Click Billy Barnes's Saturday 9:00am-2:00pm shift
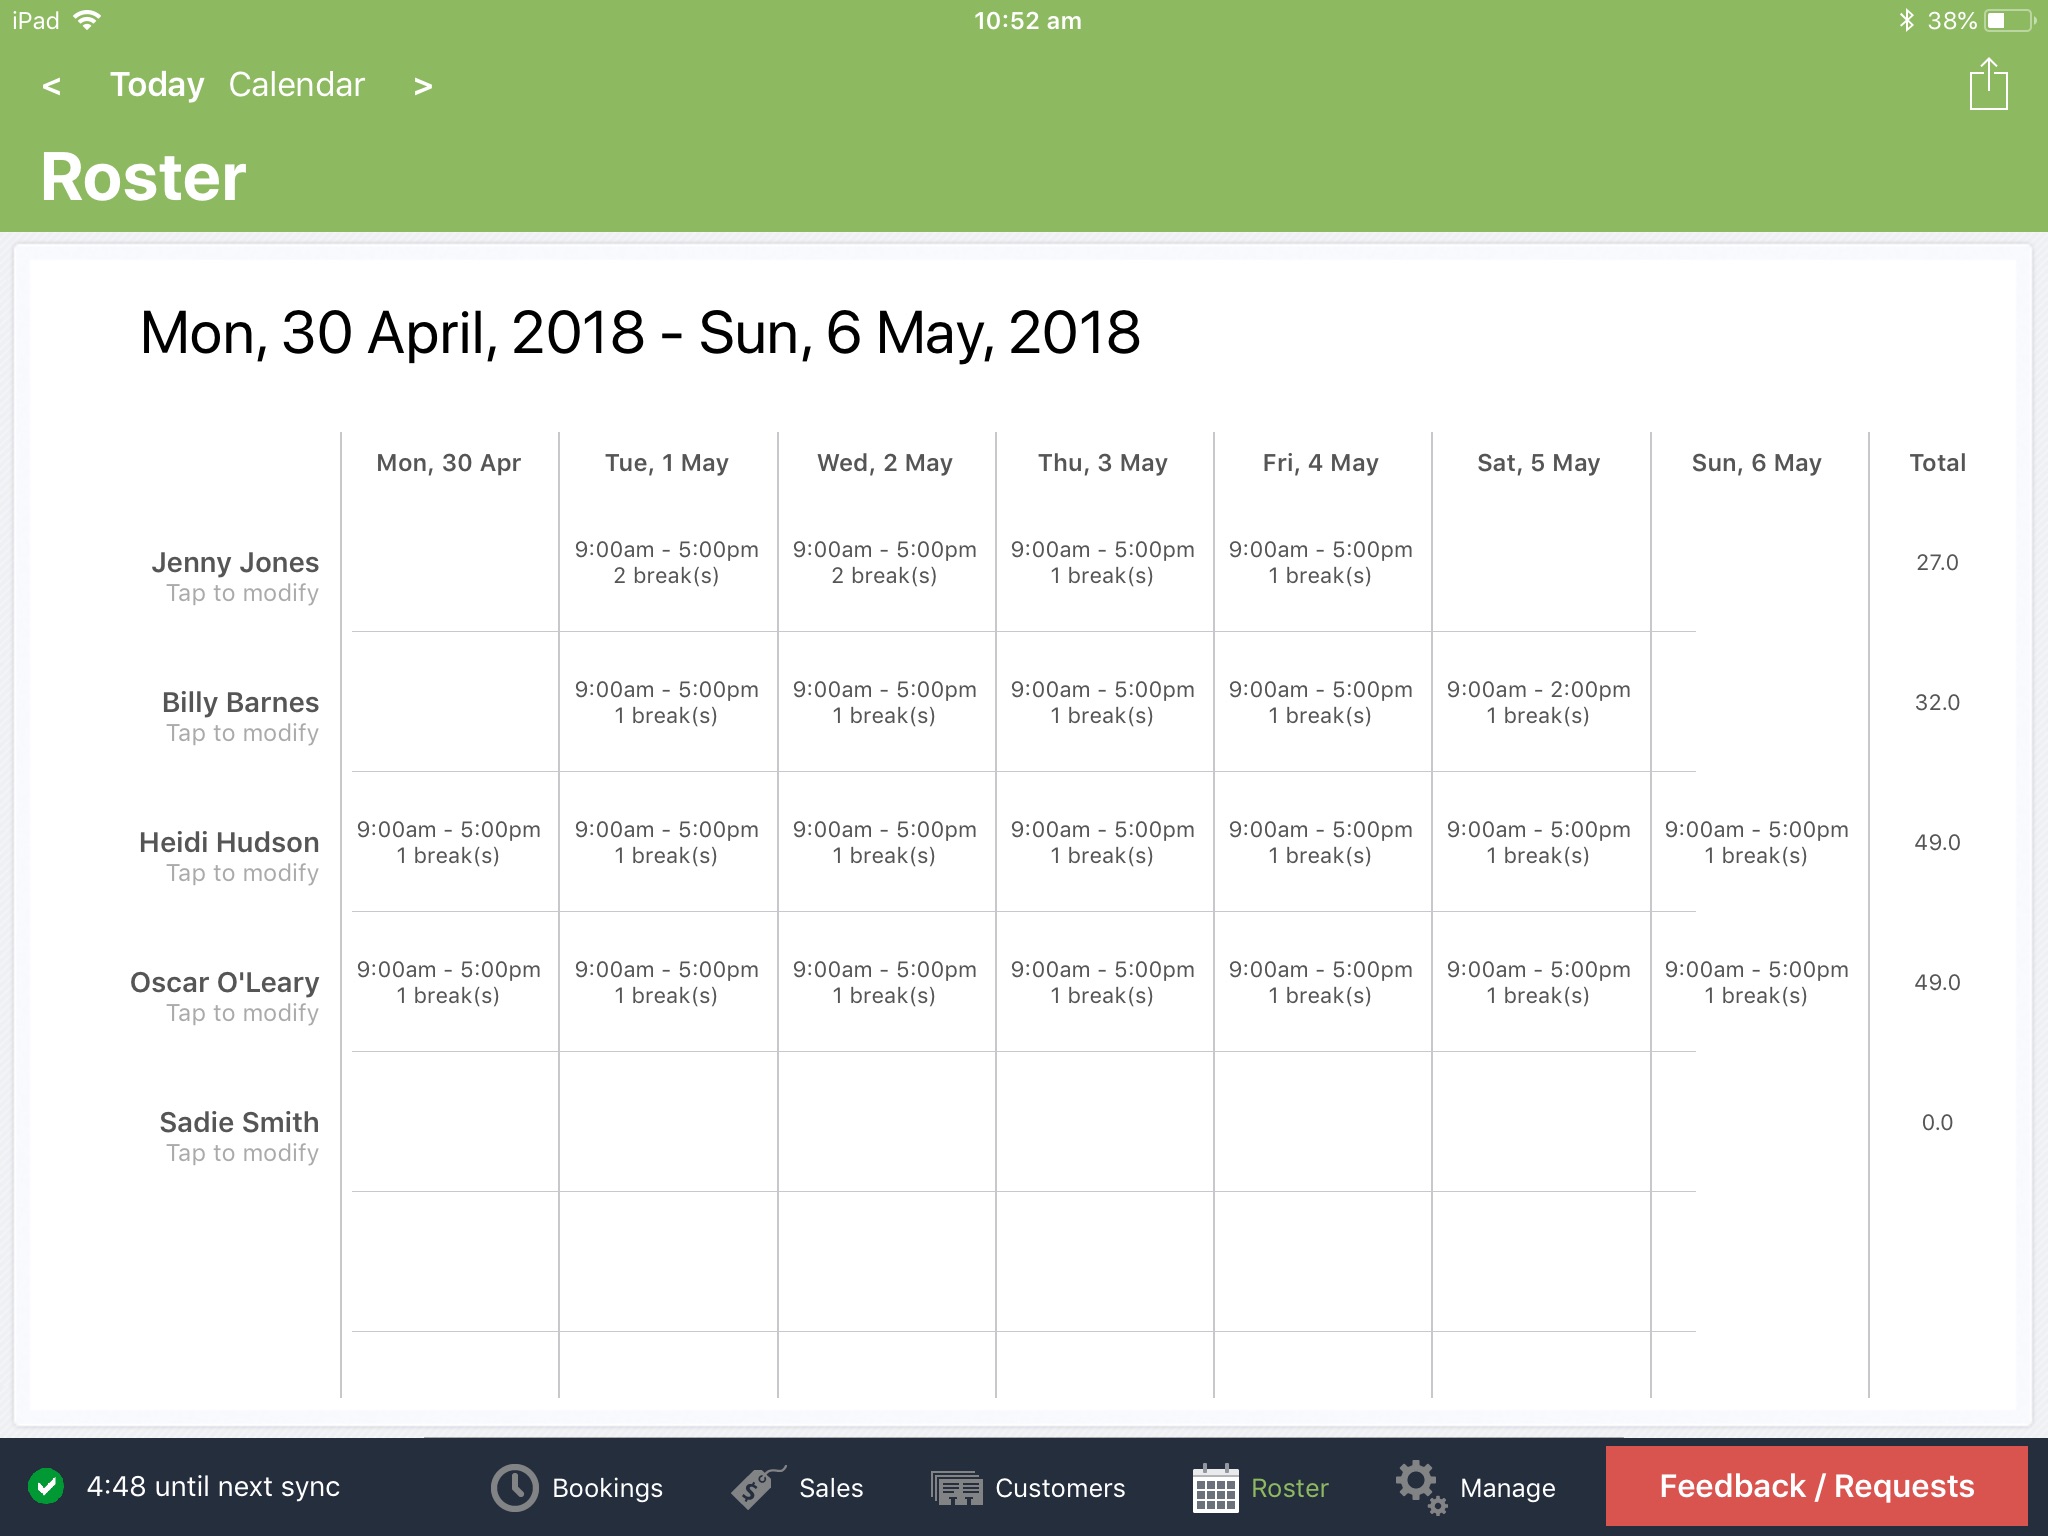This screenshot has width=2048, height=1536. coord(1539,702)
